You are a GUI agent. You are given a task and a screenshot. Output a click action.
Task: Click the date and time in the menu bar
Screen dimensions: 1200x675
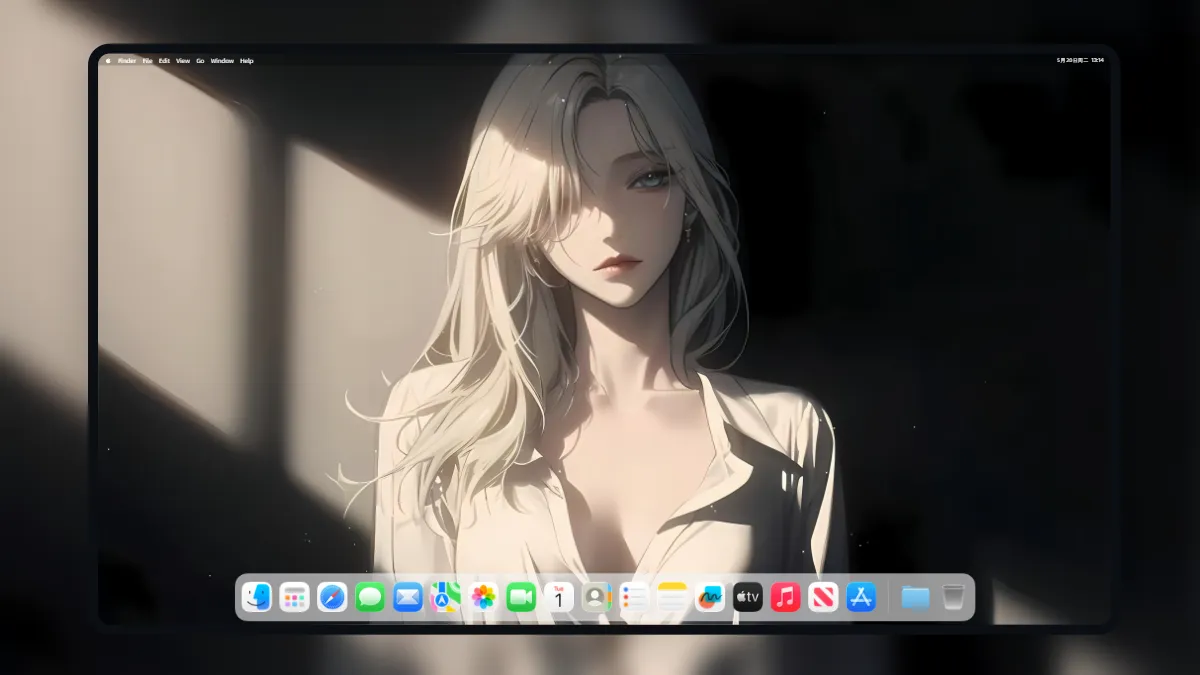(x=1080, y=61)
